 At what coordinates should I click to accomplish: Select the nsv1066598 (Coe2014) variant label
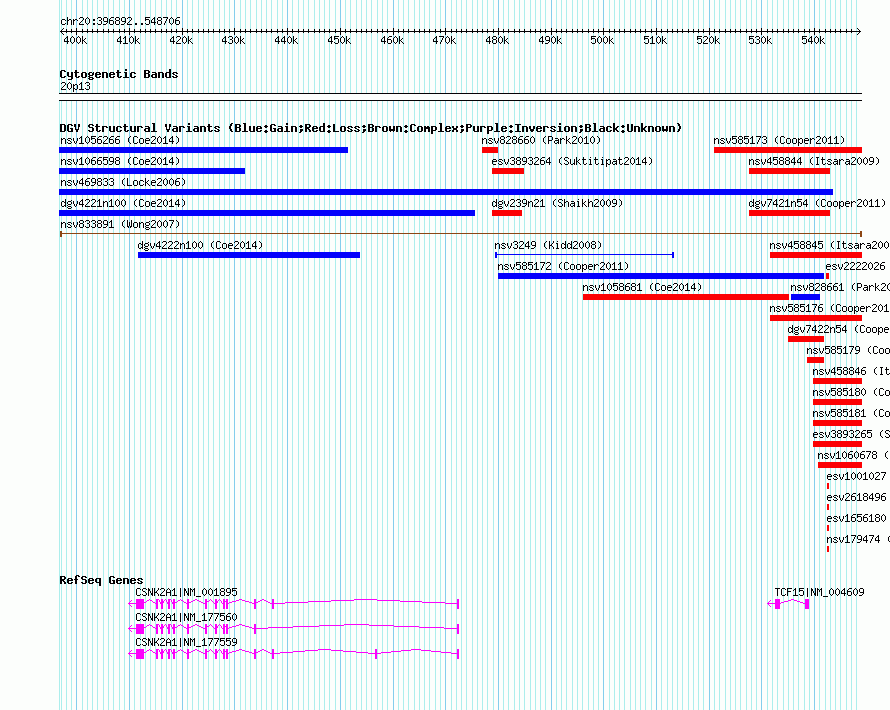[120, 161]
